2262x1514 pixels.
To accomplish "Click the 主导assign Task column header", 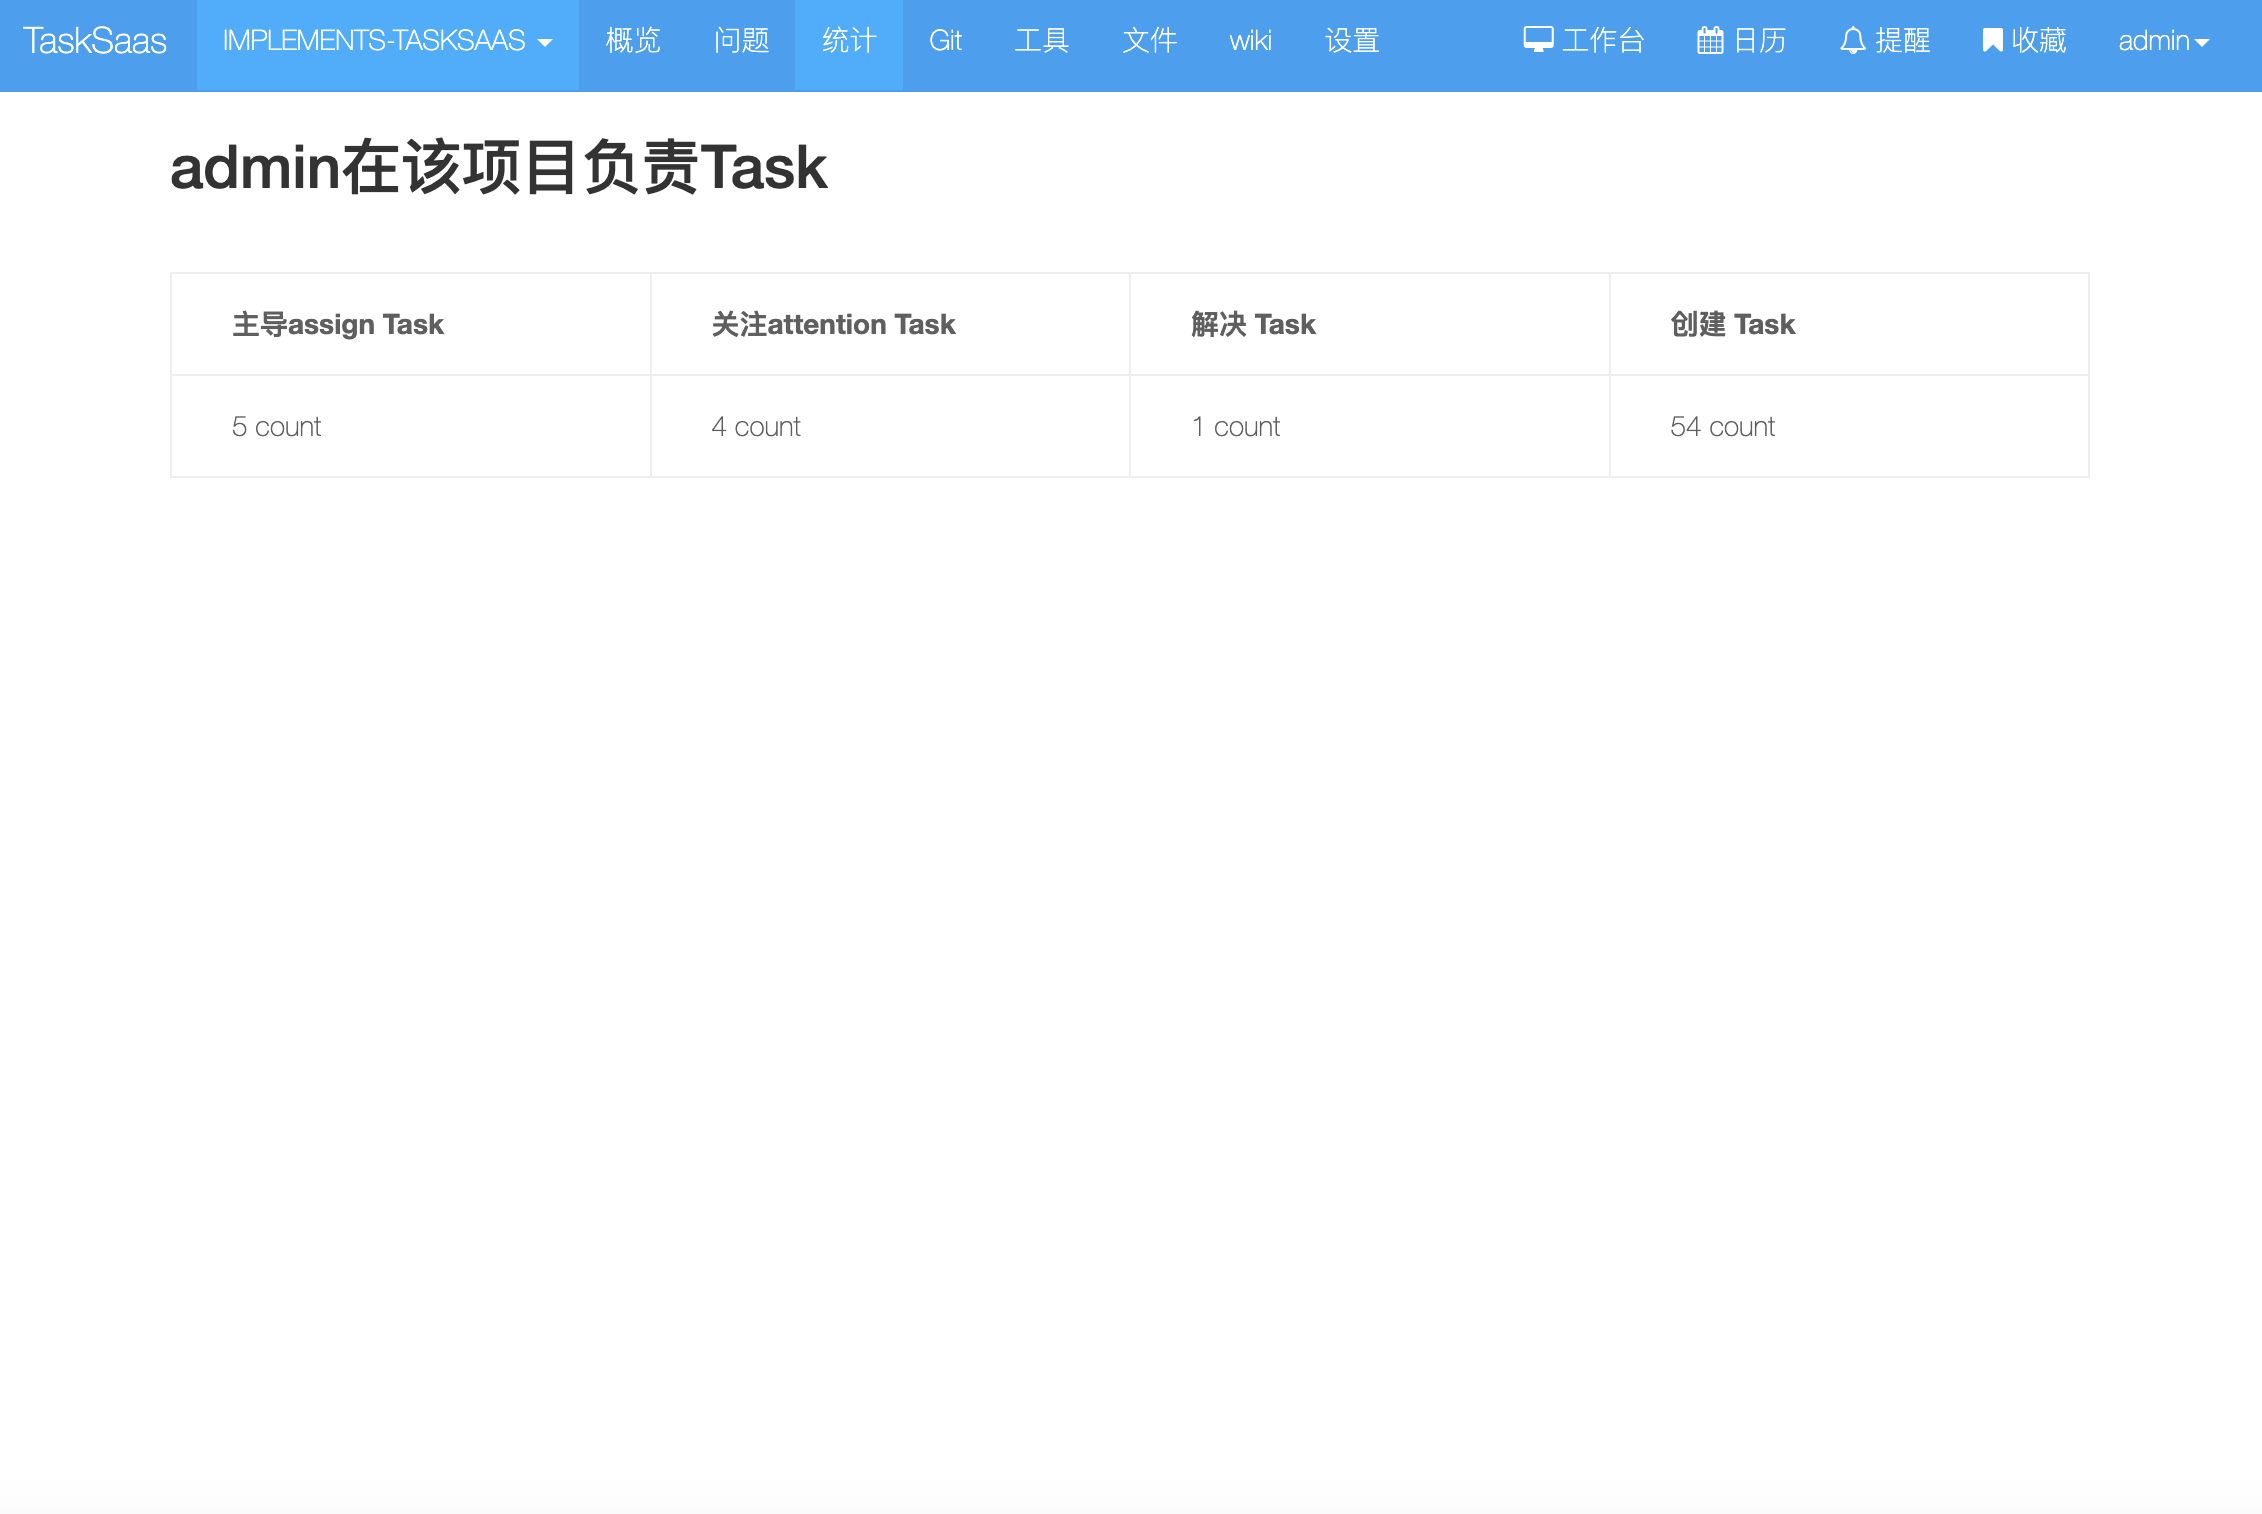I will pos(338,325).
